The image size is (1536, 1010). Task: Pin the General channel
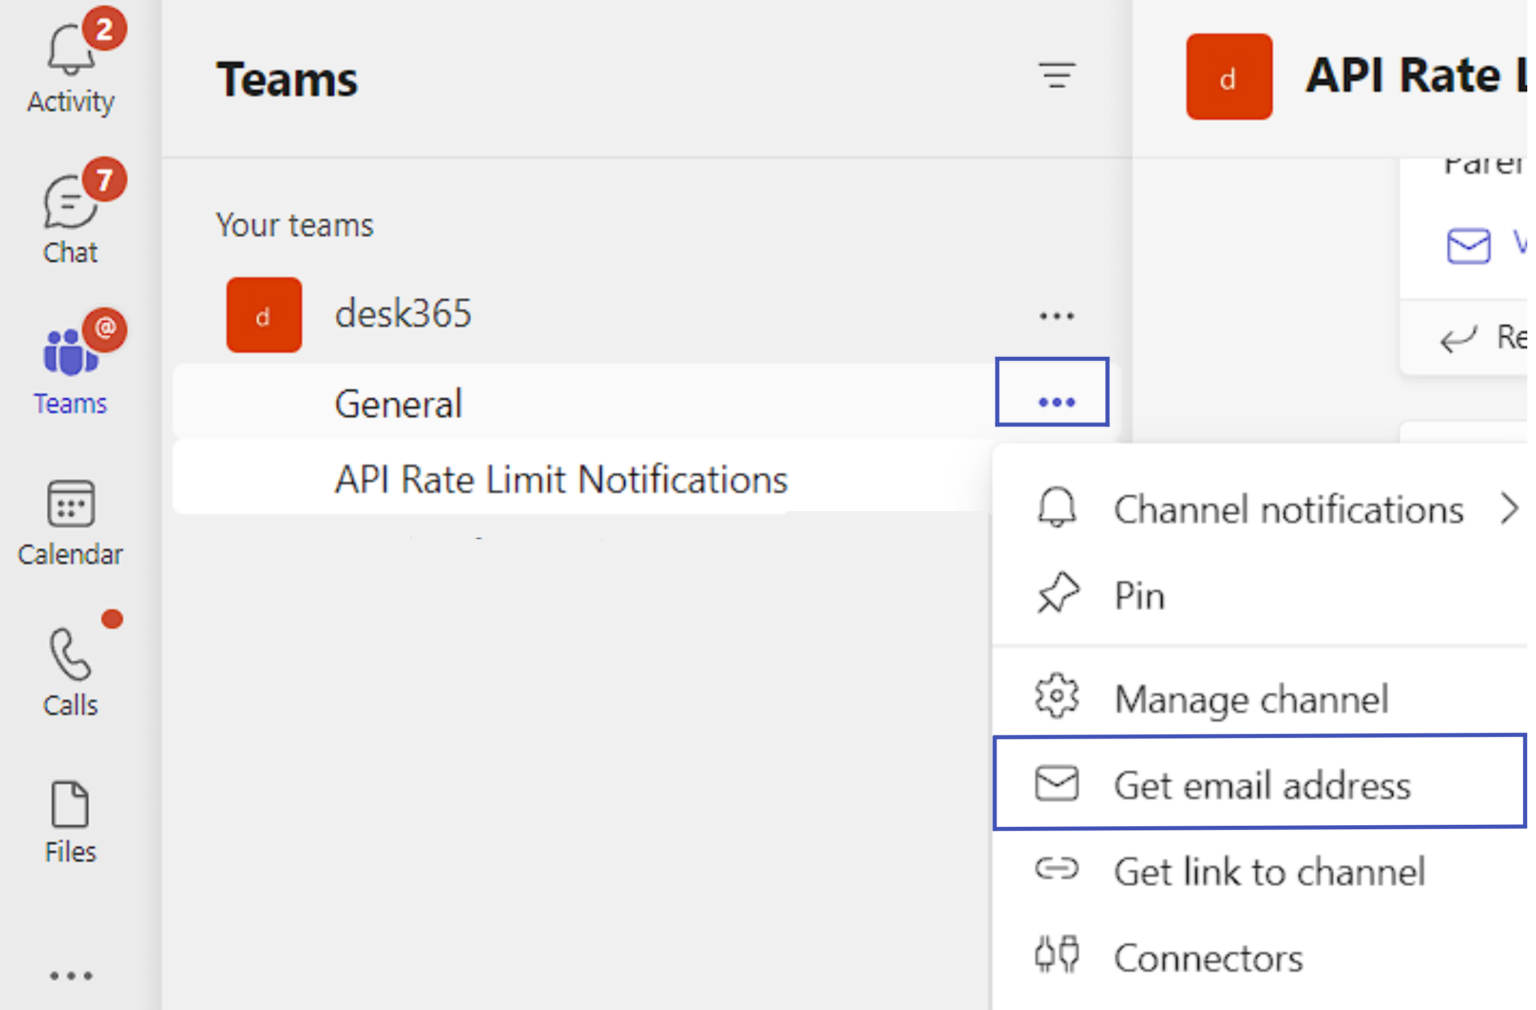(1139, 595)
